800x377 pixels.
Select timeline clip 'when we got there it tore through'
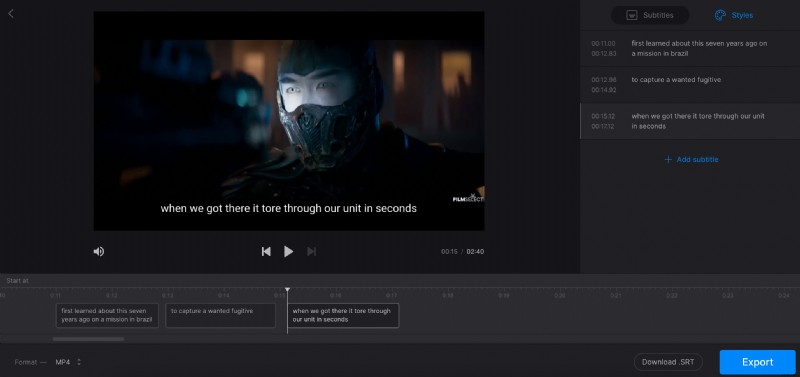point(343,315)
